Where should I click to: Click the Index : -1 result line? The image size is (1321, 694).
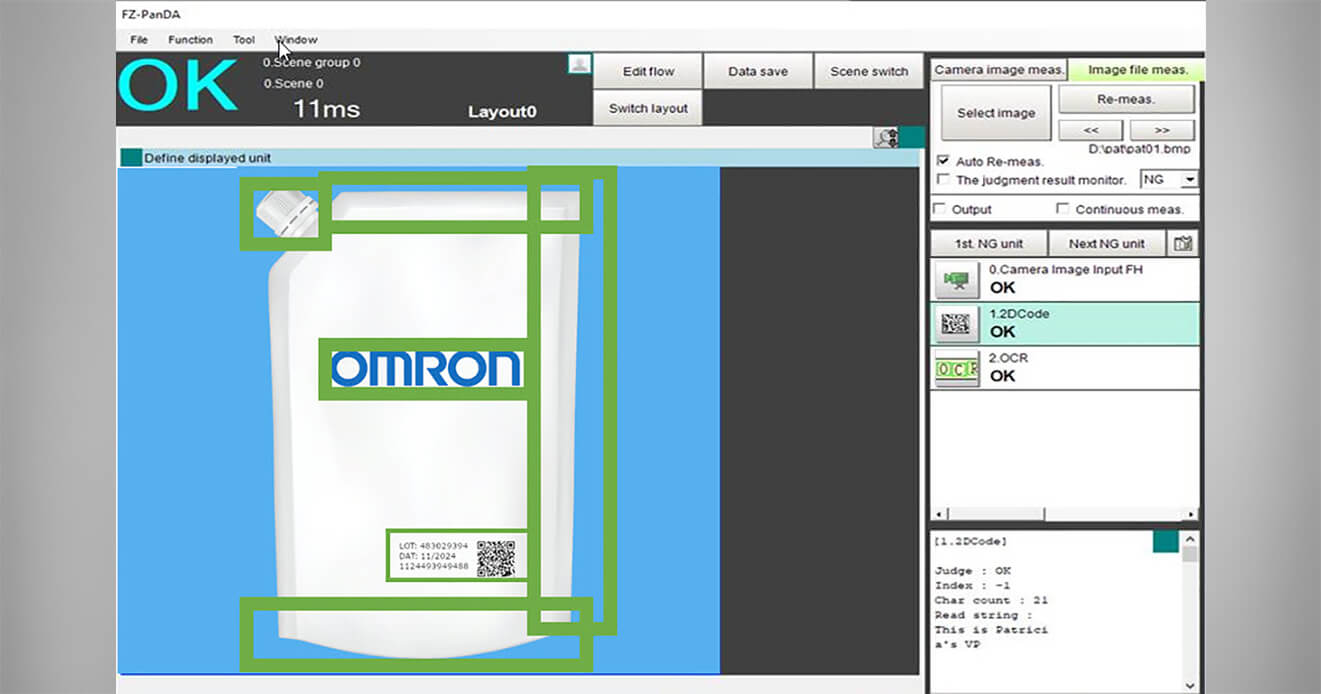(x=973, y=585)
